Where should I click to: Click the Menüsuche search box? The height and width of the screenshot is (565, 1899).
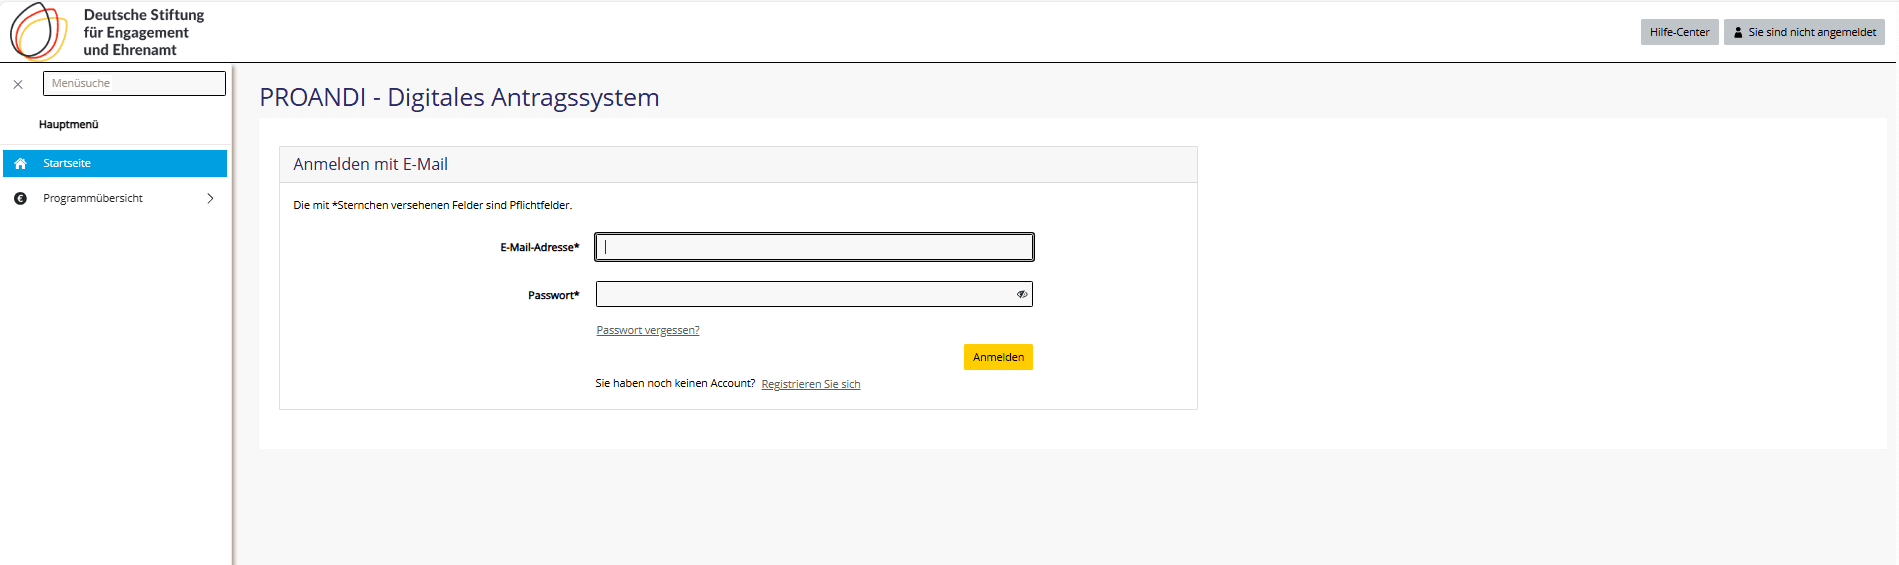tap(134, 84)
